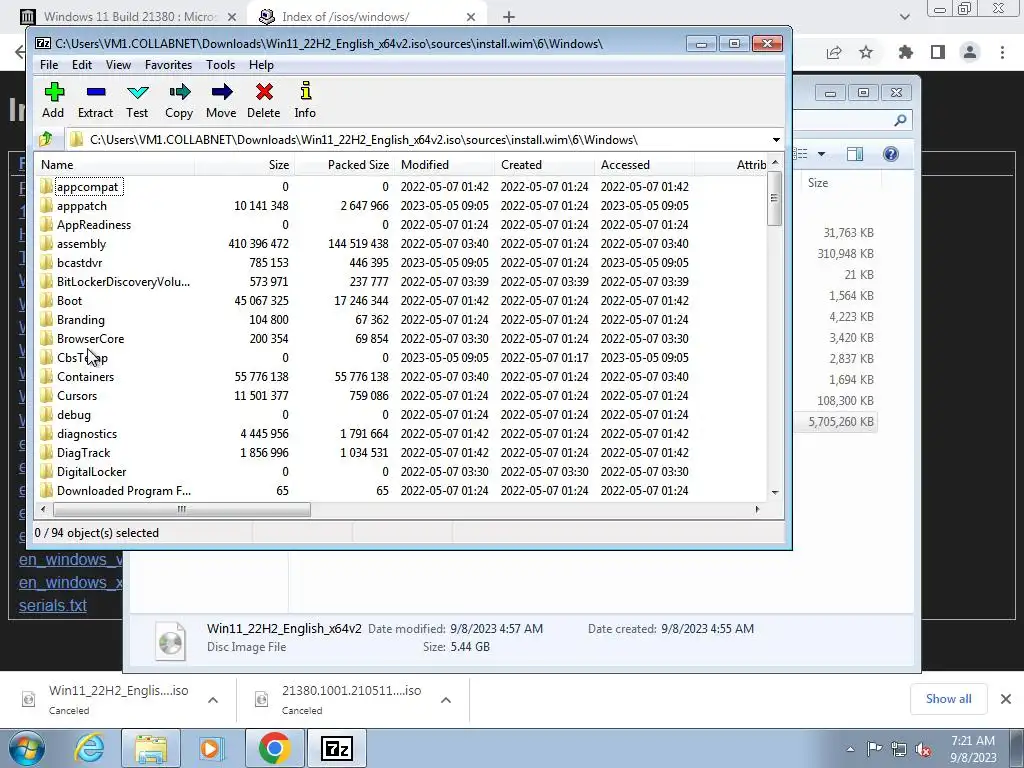Viewport: 1024px width, 768px height.
Task: Open the Chrome three-dot menu
Action: (1002, 52)
